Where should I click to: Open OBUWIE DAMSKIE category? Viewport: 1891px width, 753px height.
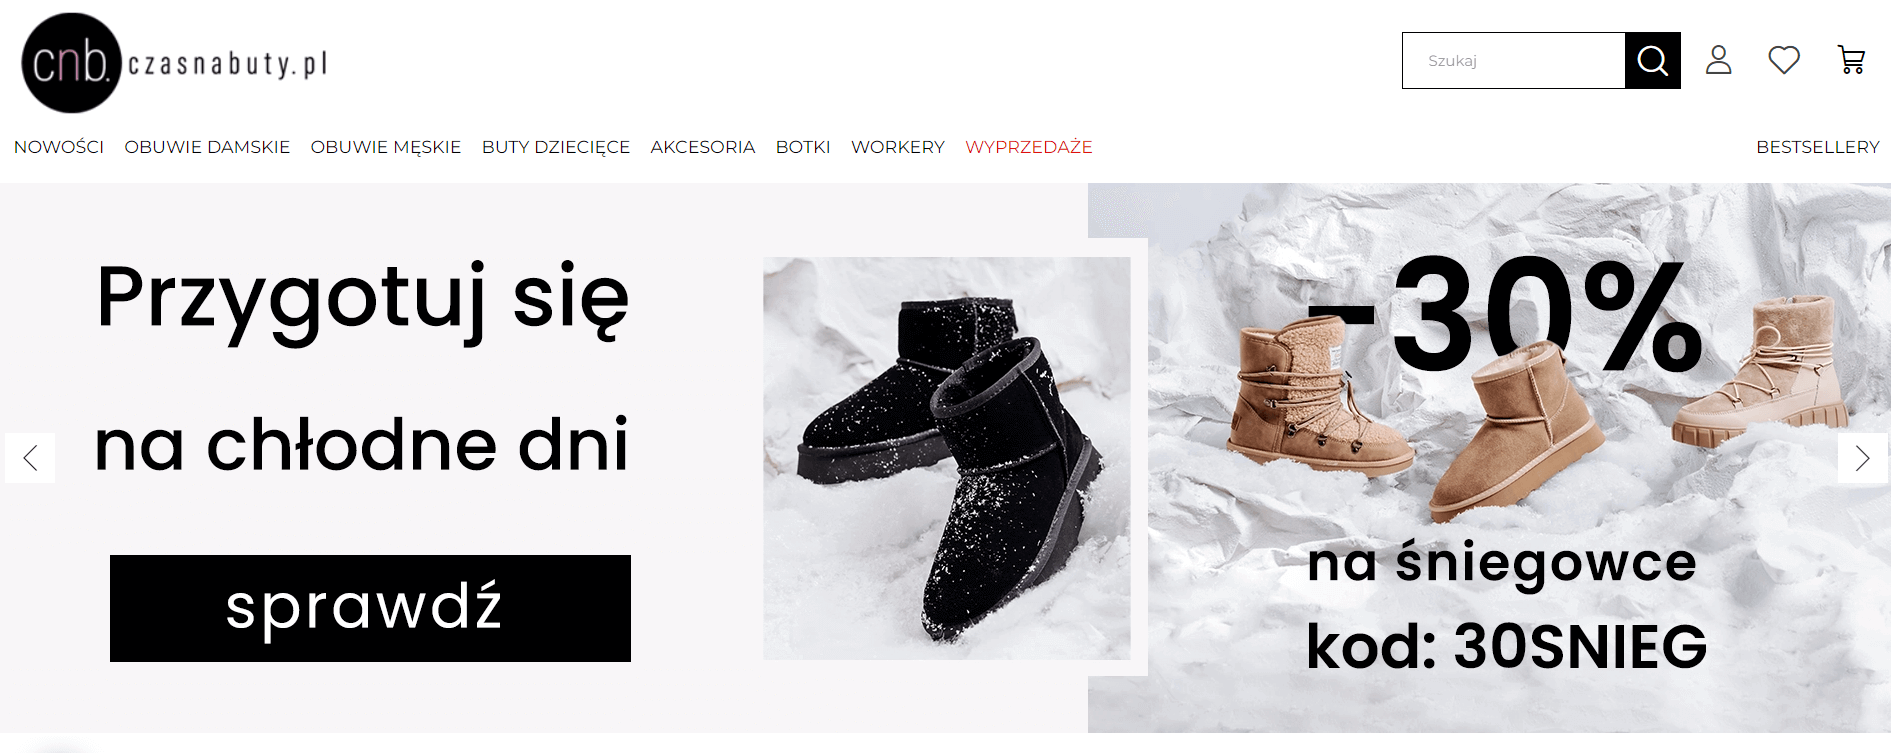point(207,147)
